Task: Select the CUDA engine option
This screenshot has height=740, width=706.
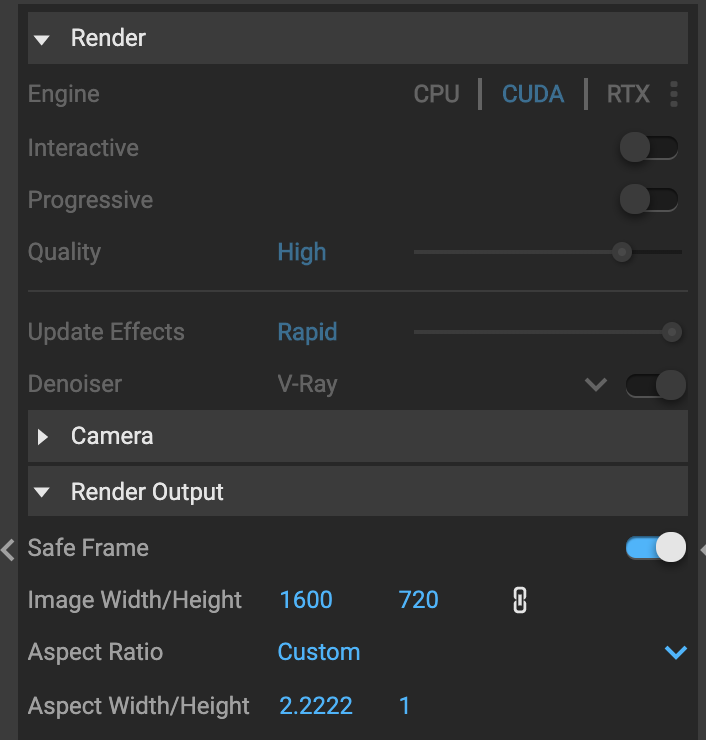Action: click(x=533, y=94)
